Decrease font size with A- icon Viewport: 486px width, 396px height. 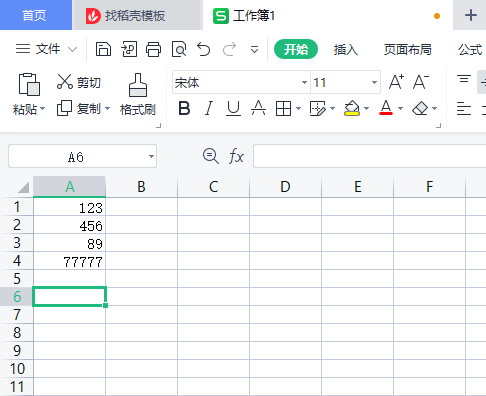pos(421,82)
